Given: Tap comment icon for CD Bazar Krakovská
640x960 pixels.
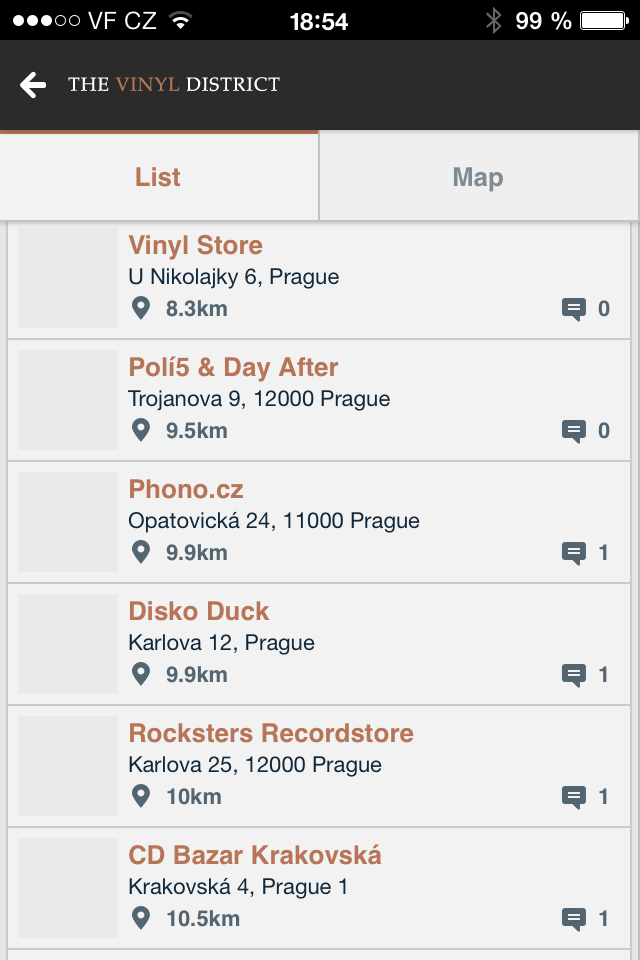Looking at the screenshot, I should point(573,919).
